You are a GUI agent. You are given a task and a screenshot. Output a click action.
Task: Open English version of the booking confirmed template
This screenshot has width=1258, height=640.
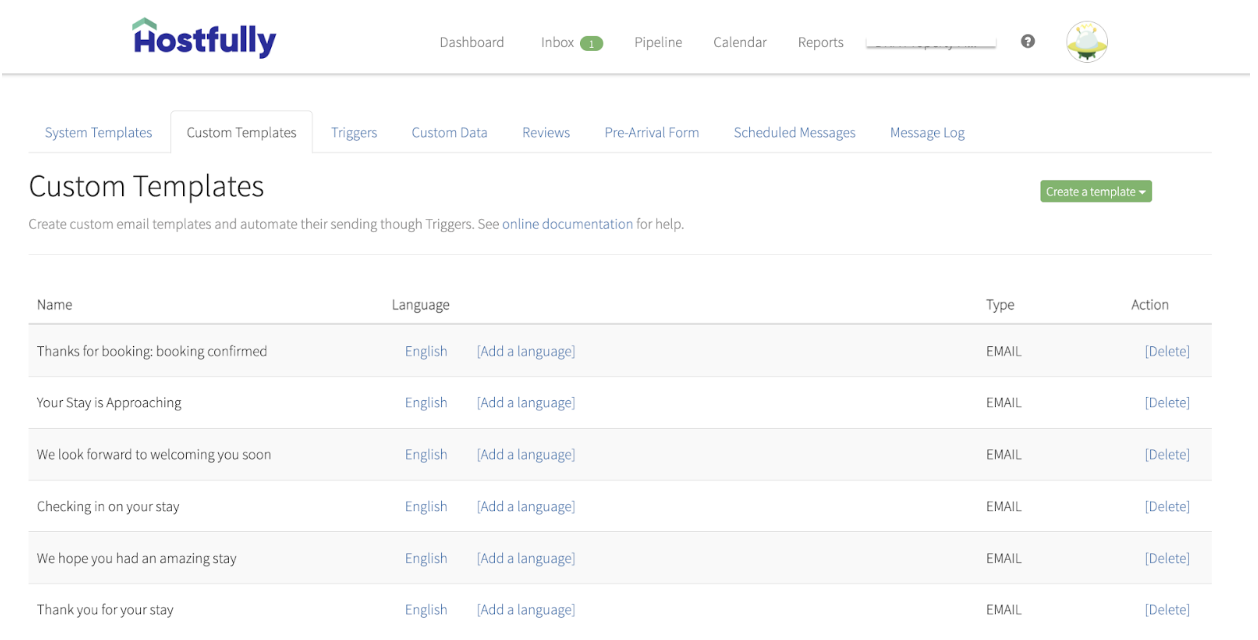tap(426, 351)
